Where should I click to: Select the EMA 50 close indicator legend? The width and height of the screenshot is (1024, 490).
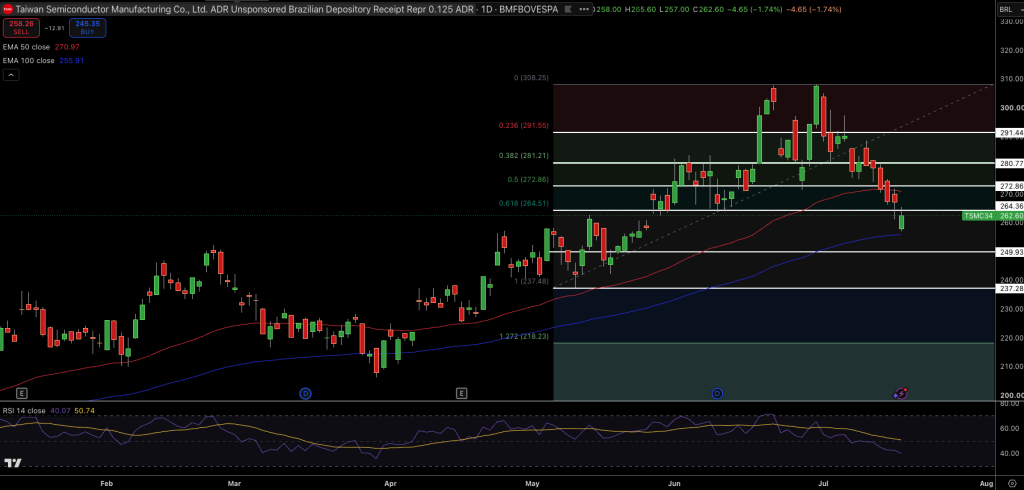[28, 47]
